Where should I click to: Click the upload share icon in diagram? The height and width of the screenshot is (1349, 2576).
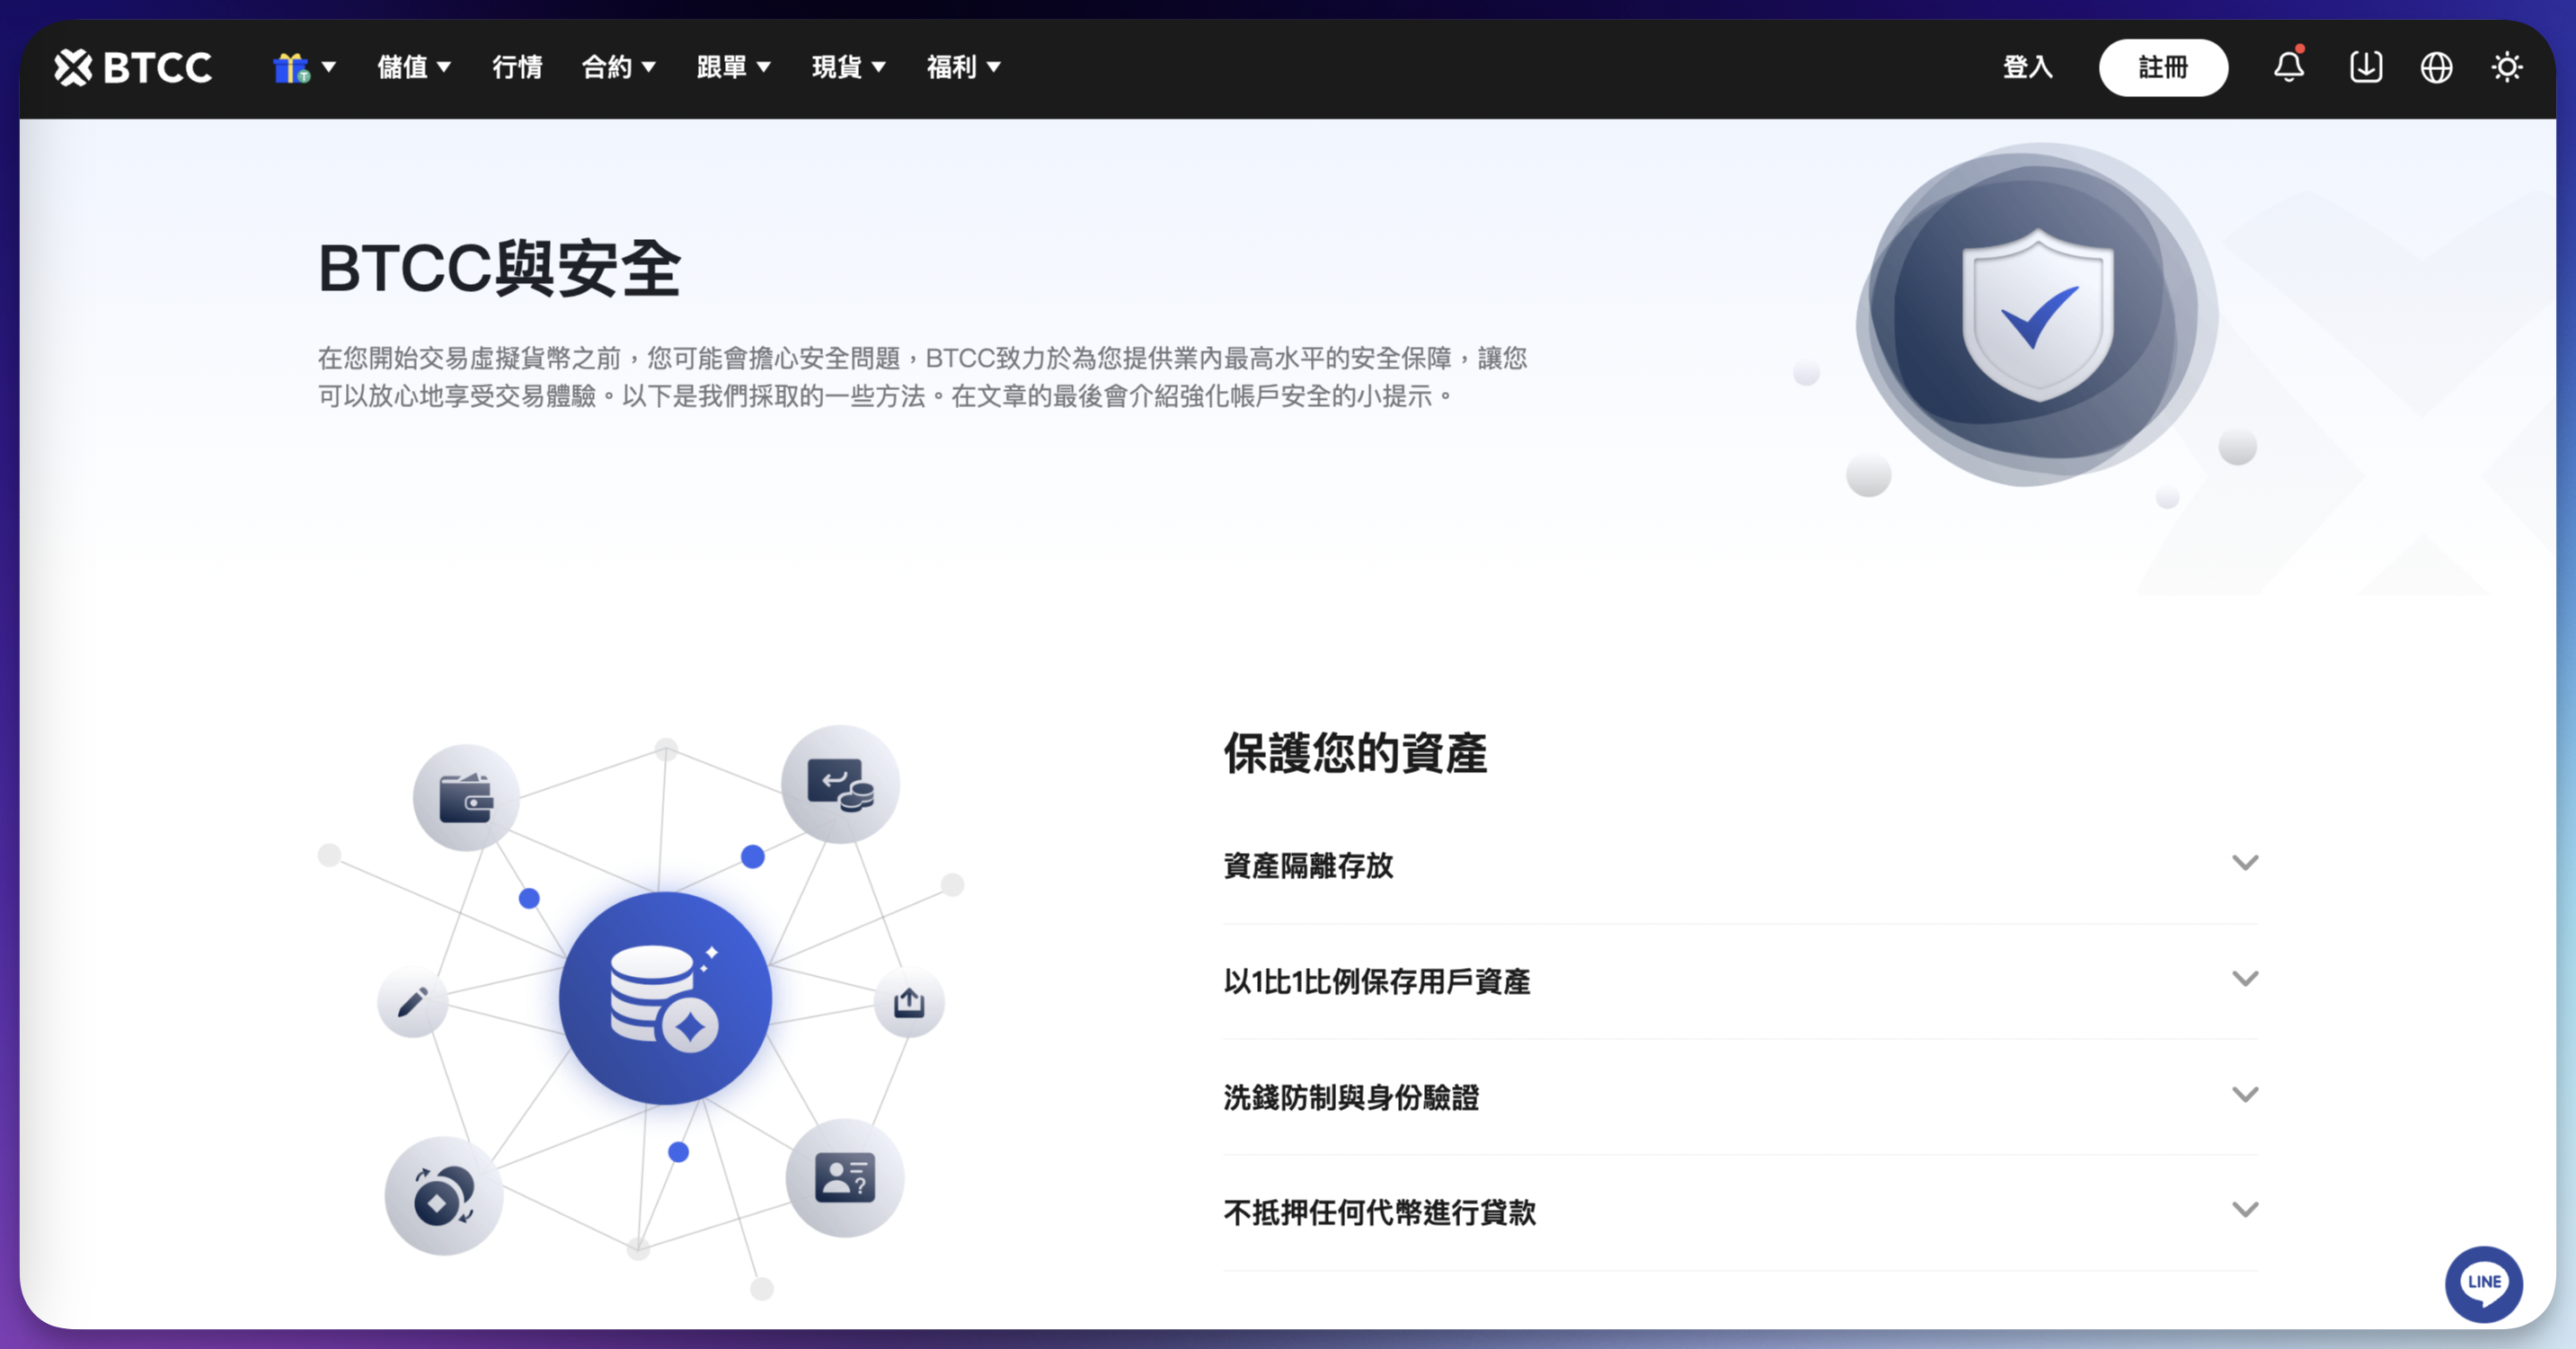(909, 1001)
